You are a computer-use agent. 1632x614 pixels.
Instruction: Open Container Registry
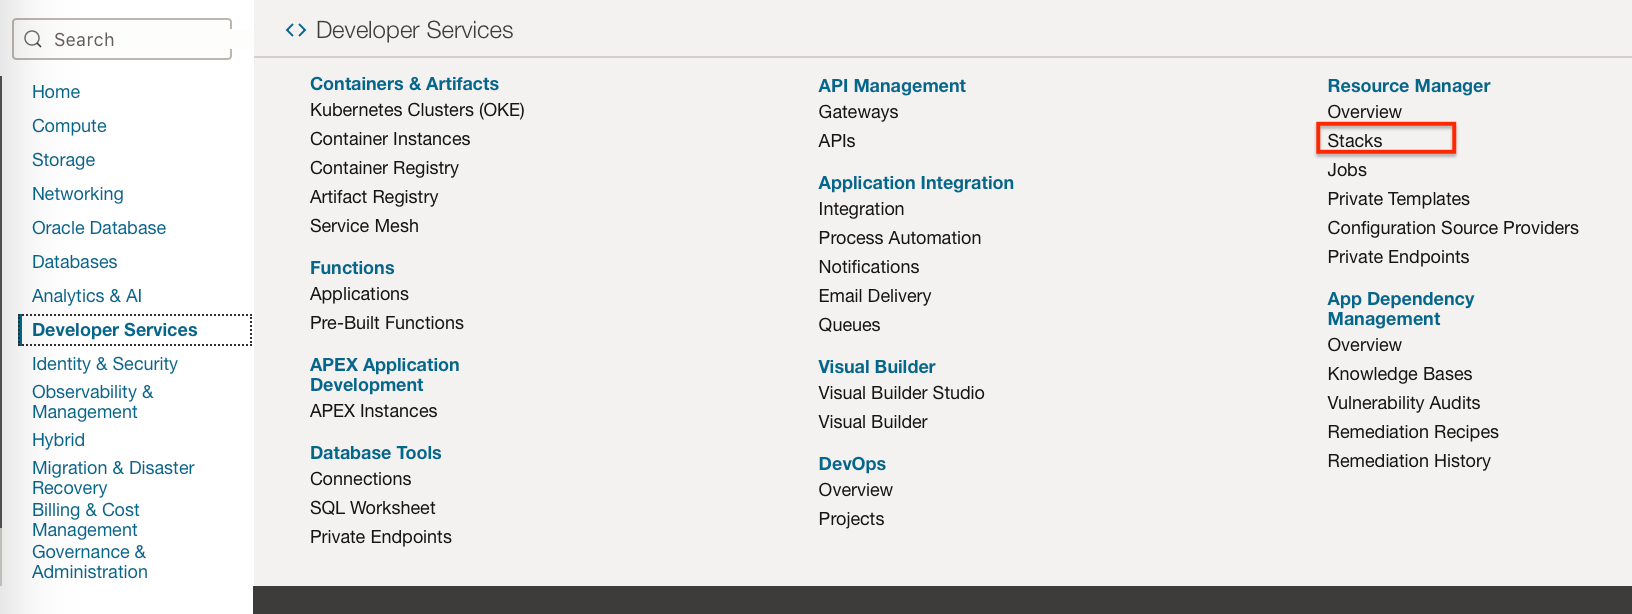(384, 168)
